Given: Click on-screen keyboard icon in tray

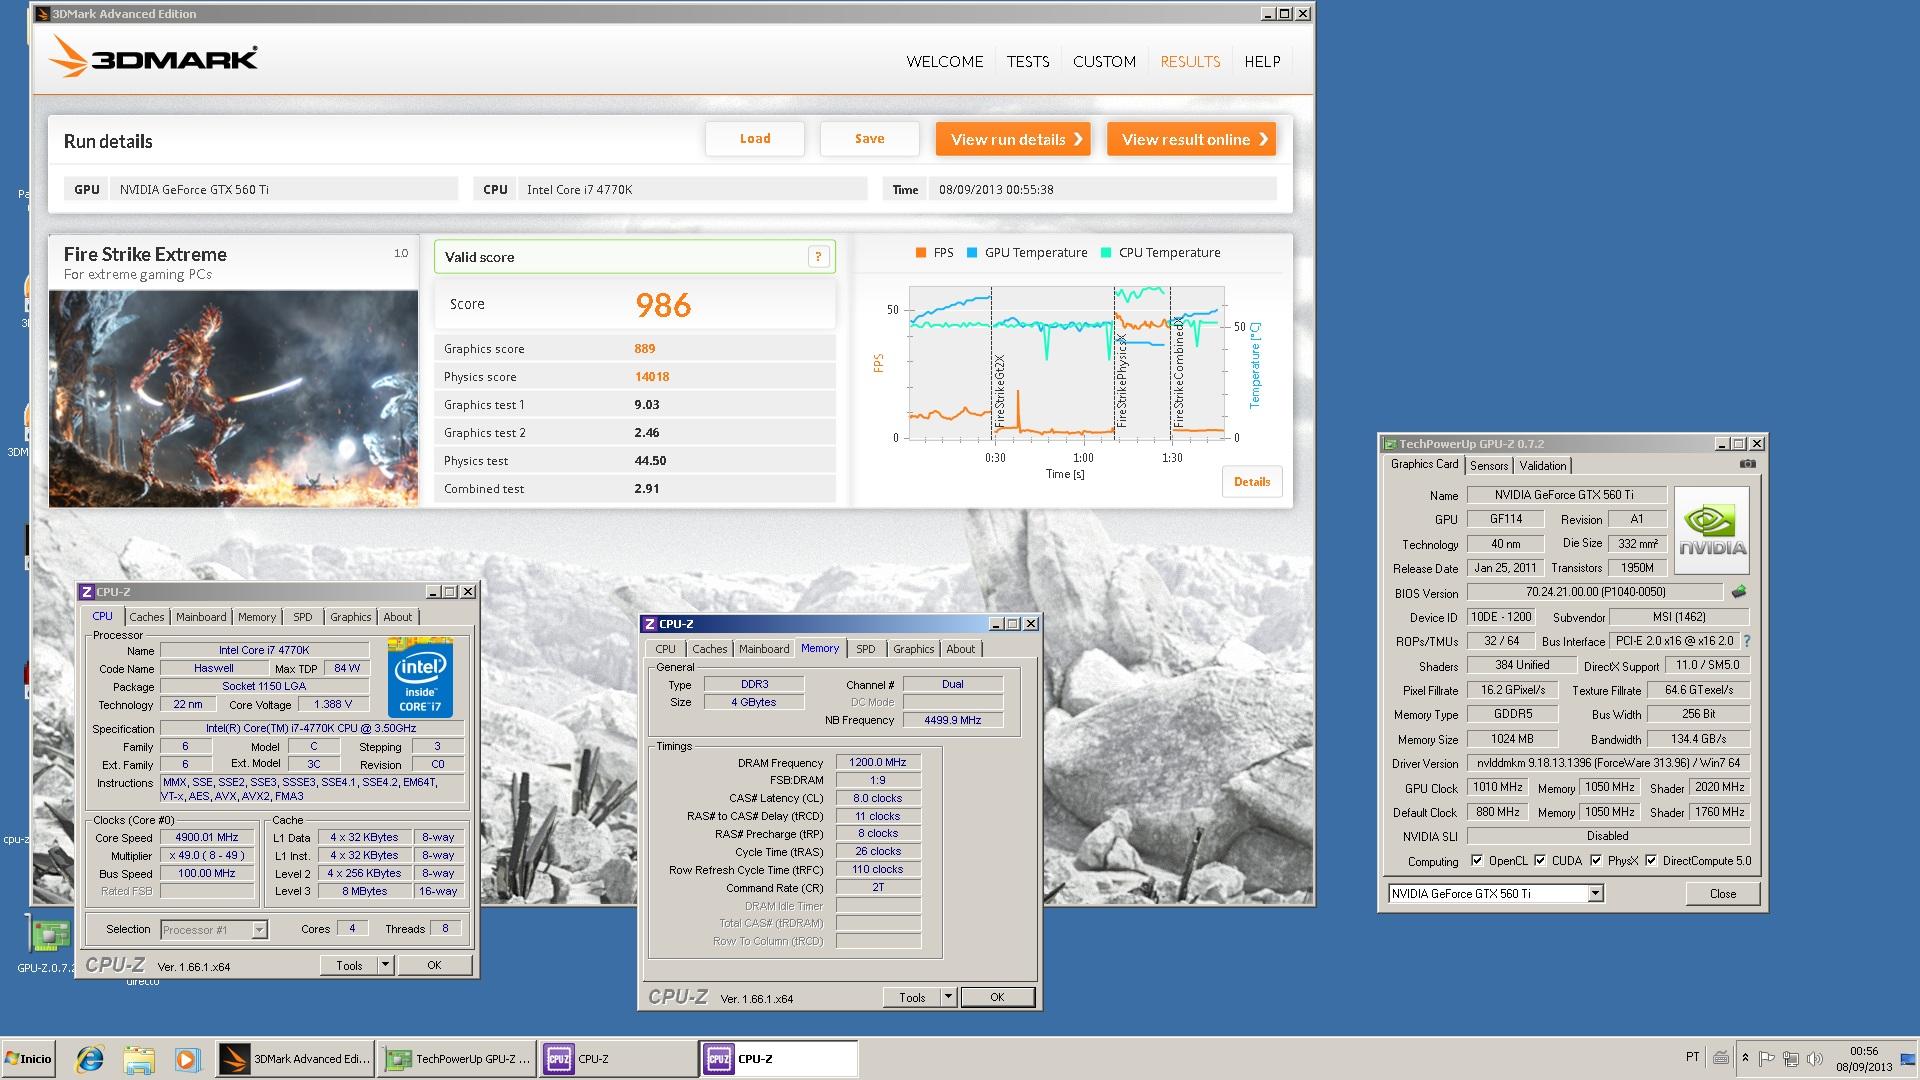Looking at the screenshot, I should point(1721,1058).
